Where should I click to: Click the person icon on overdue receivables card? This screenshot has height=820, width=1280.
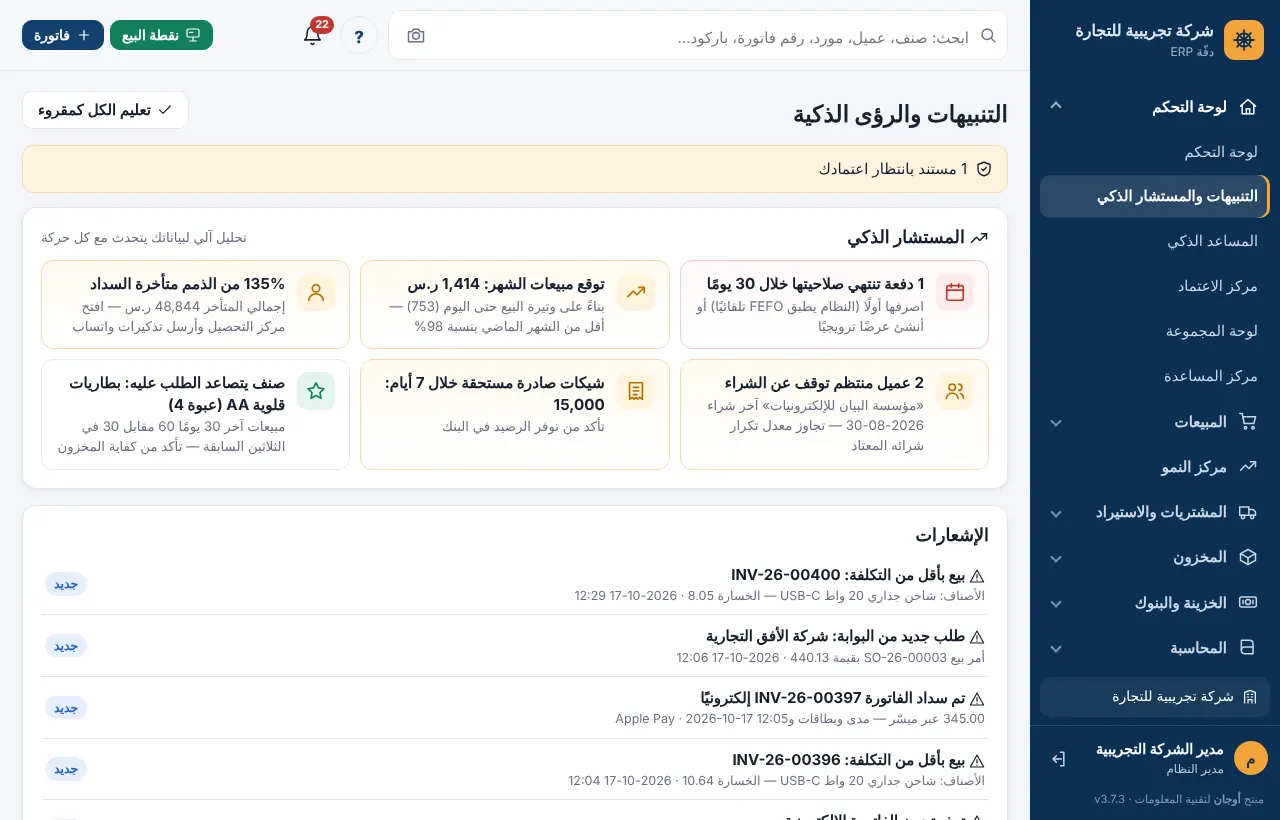click(316, 292)
